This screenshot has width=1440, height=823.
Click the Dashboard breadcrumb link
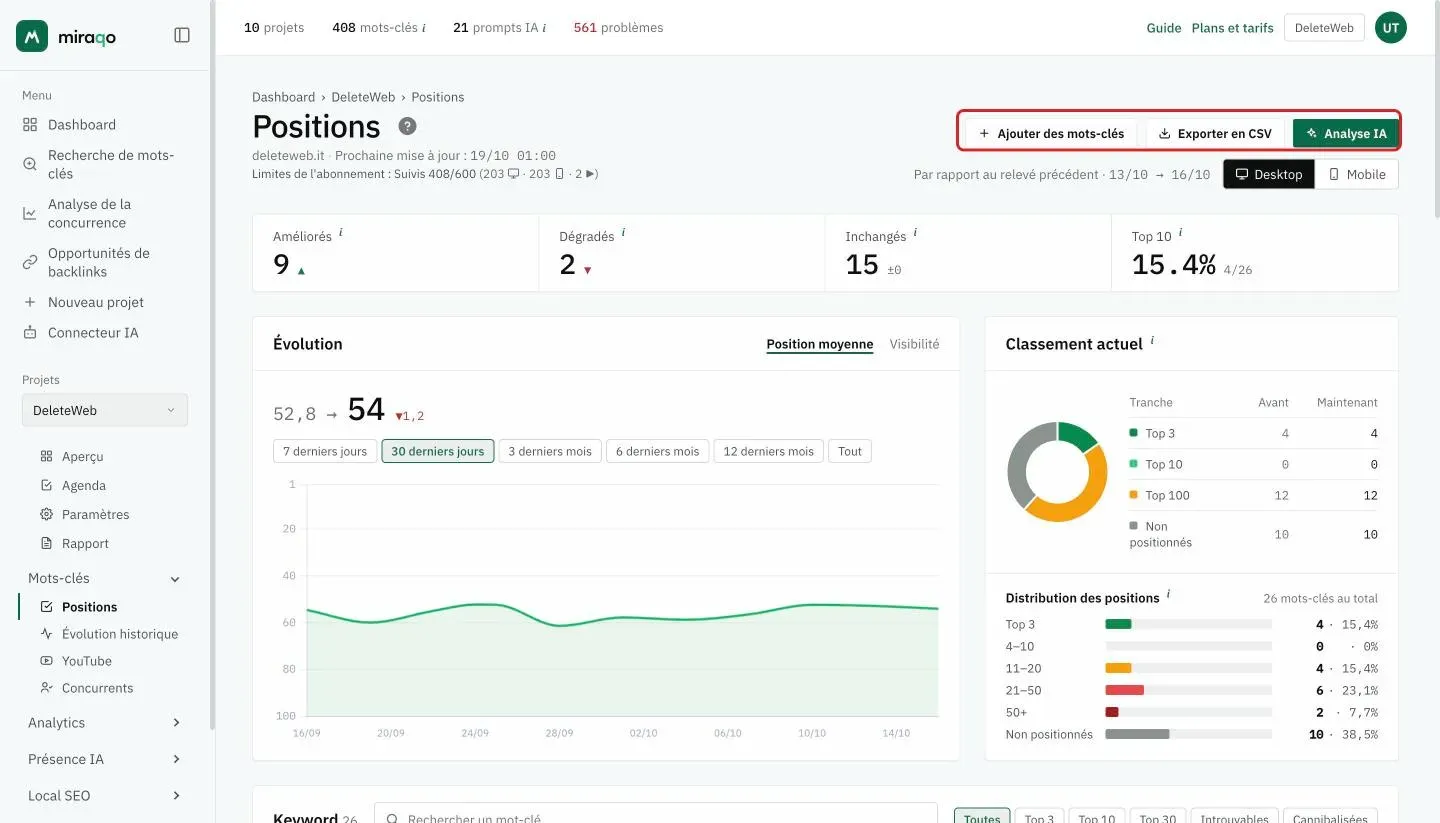click(x=283, y=97)
